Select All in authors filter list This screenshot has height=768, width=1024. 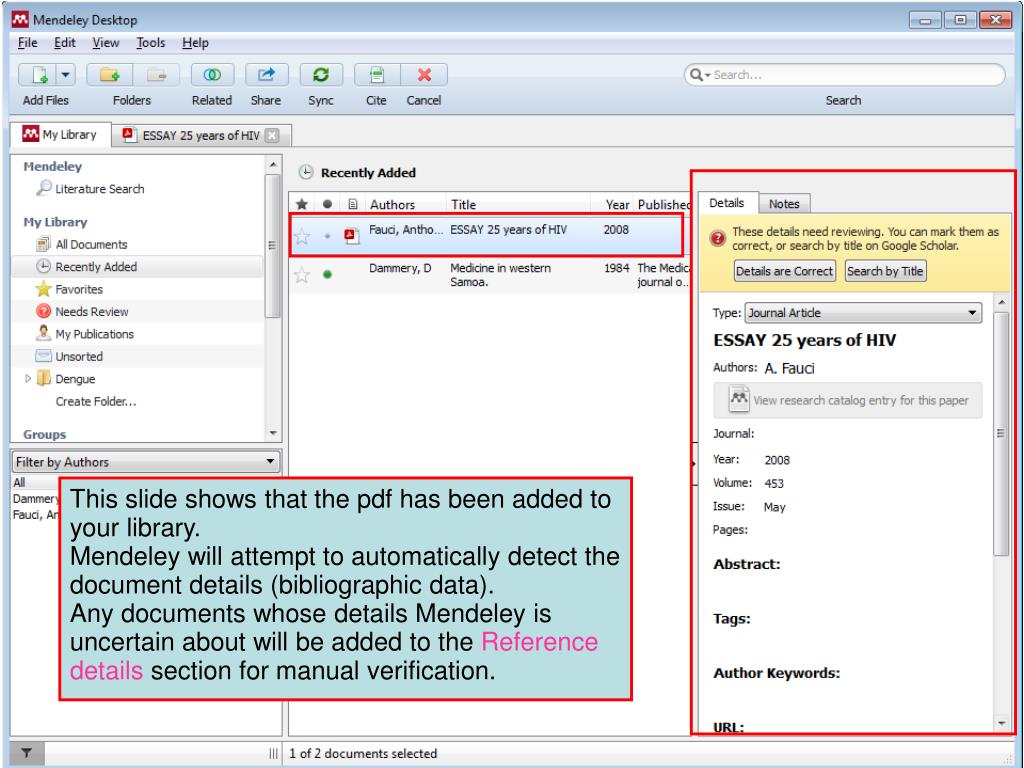coord(20,483)
